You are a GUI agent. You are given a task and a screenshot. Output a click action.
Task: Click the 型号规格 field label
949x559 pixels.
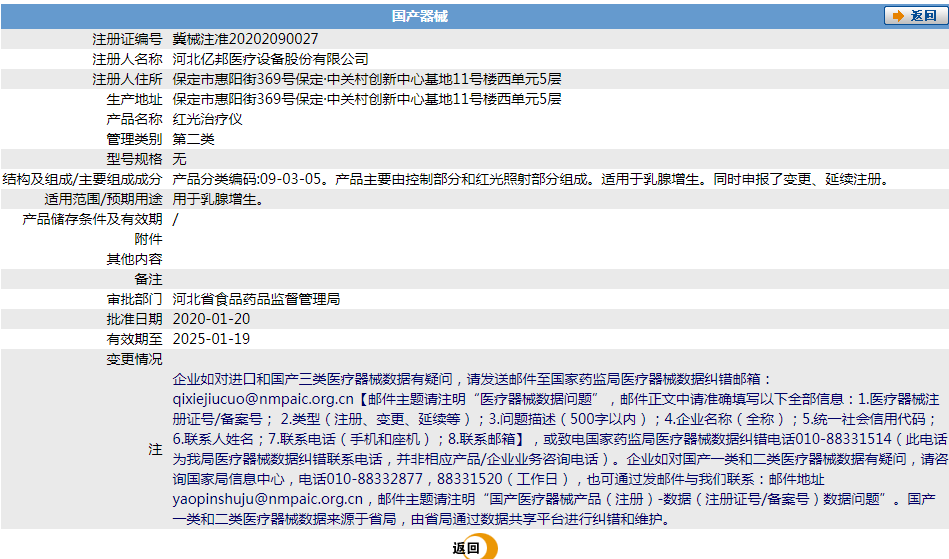[x=134, y=159]
